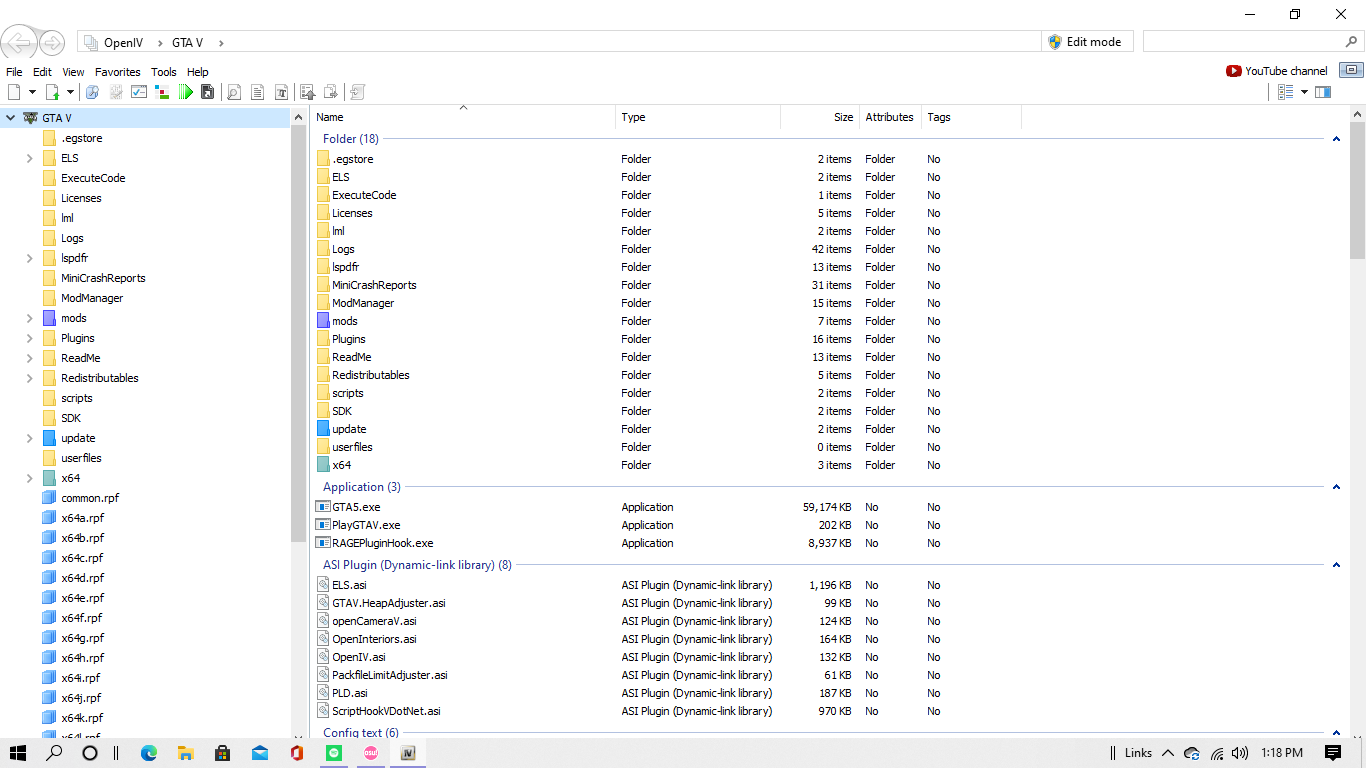Click the green play arrow toolbar icon

pyautogui.click(x=186, y=92)
